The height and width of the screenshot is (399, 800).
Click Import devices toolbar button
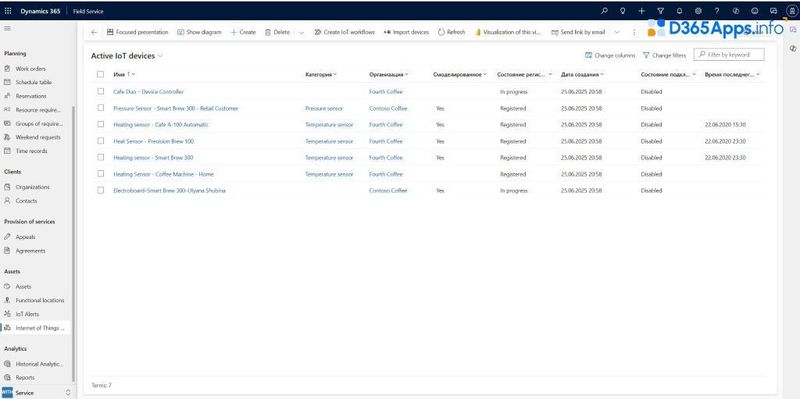pyautogui.click(x=407, y=32)
